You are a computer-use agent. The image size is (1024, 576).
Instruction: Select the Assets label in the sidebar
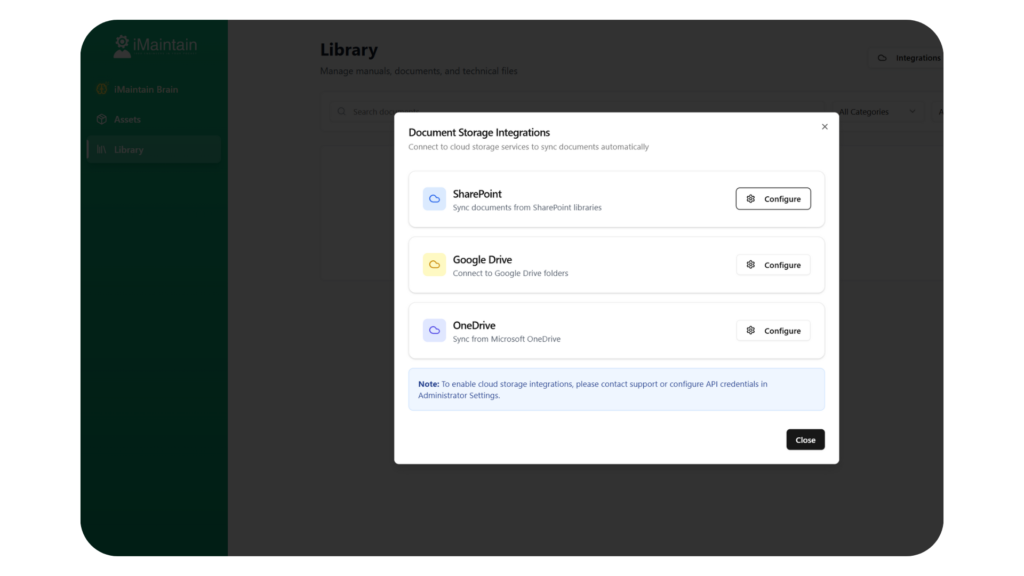127,120
